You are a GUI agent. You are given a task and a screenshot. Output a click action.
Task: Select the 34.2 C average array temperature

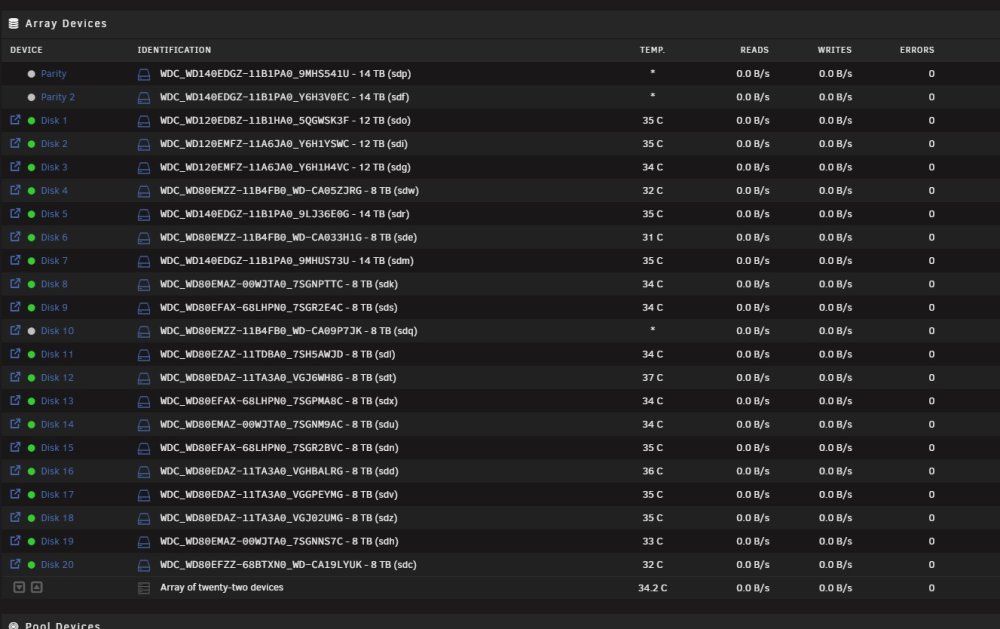pyautogui.click(x=652, y=588)
